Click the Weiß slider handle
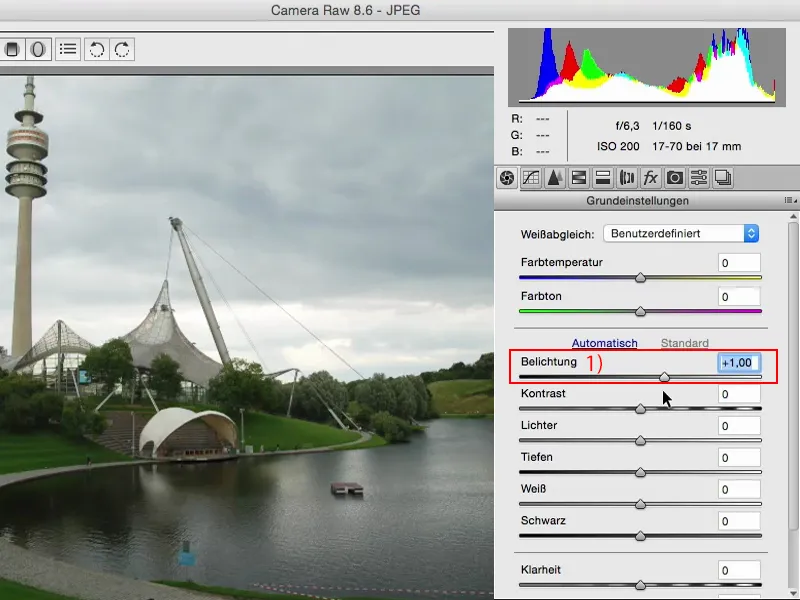This screenshot has width=800, height=600. pos(640,504)
